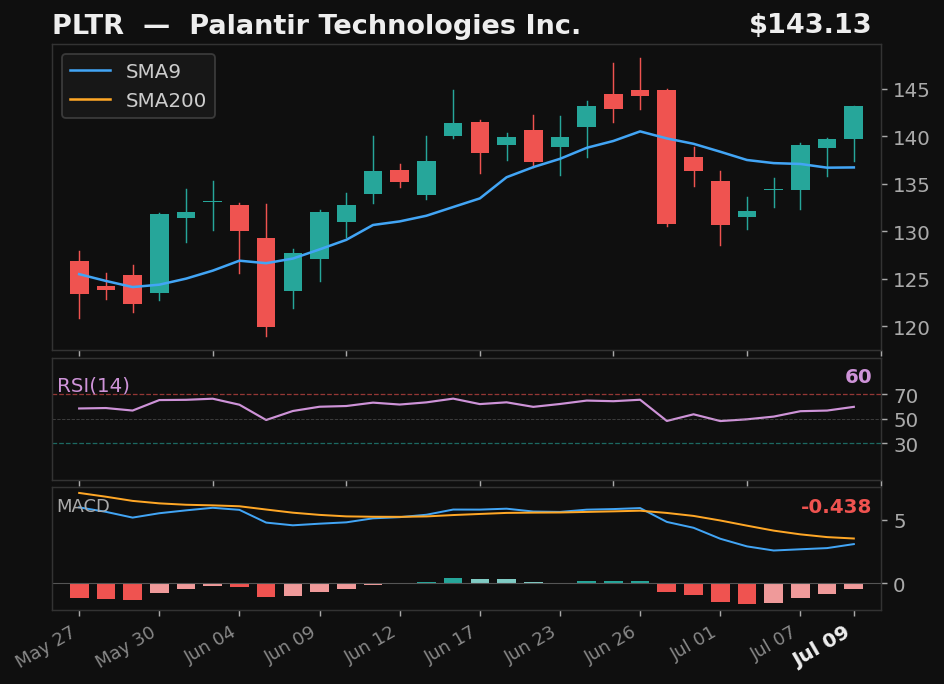Click the blue SMA9 line sample in legend
This screenshot has height=684, width=944.
pos(90,71)
